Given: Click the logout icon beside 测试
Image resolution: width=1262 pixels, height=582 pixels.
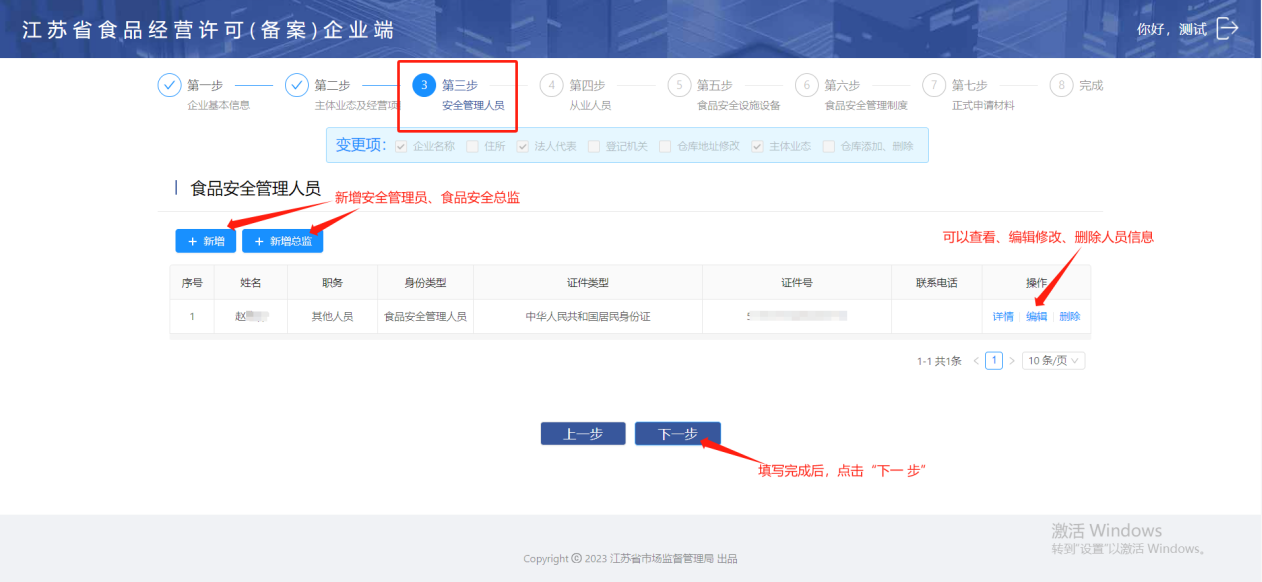Looking at the screenshot, I should click(1227, 29).
